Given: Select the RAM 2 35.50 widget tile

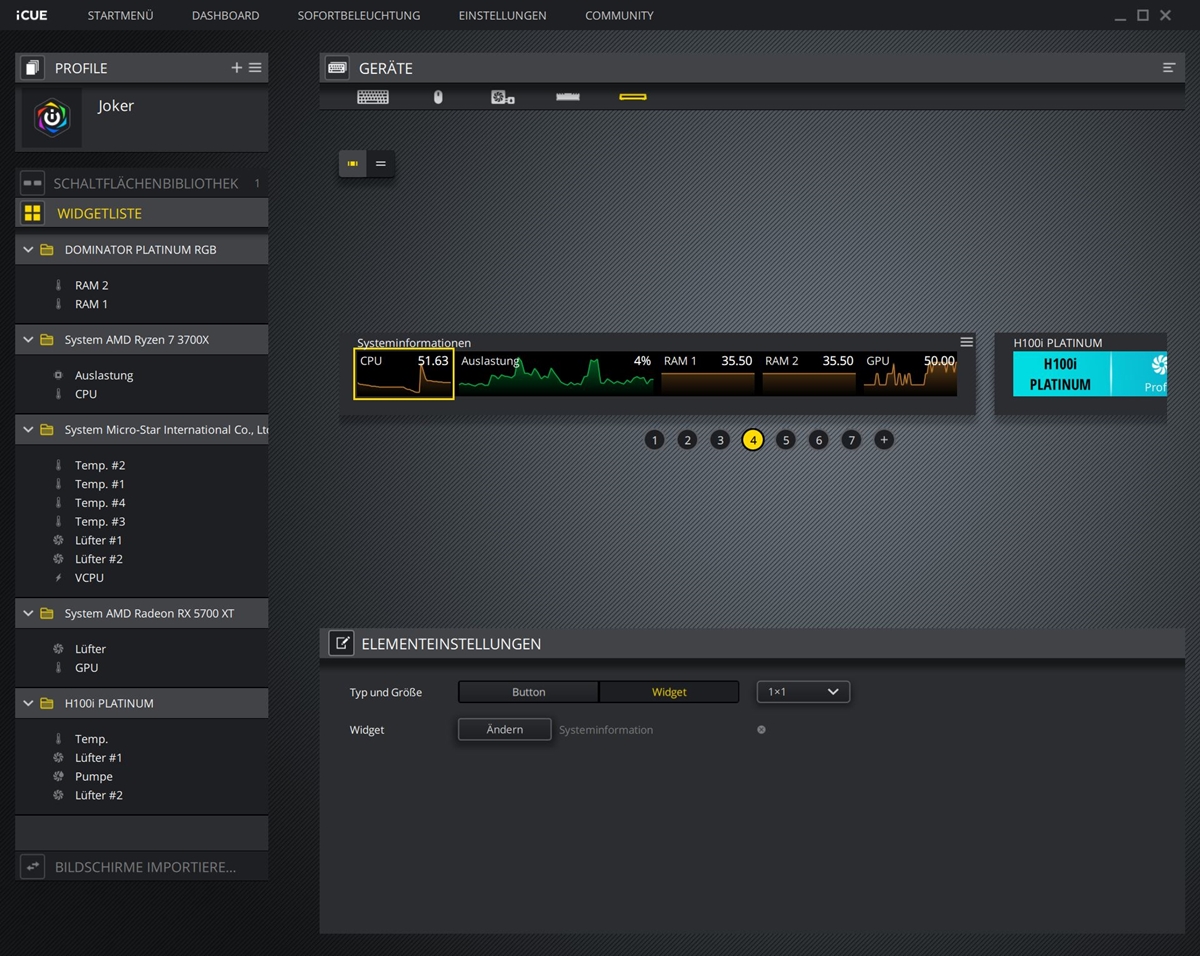Looking at the screenshot, I should click(809, 374).
